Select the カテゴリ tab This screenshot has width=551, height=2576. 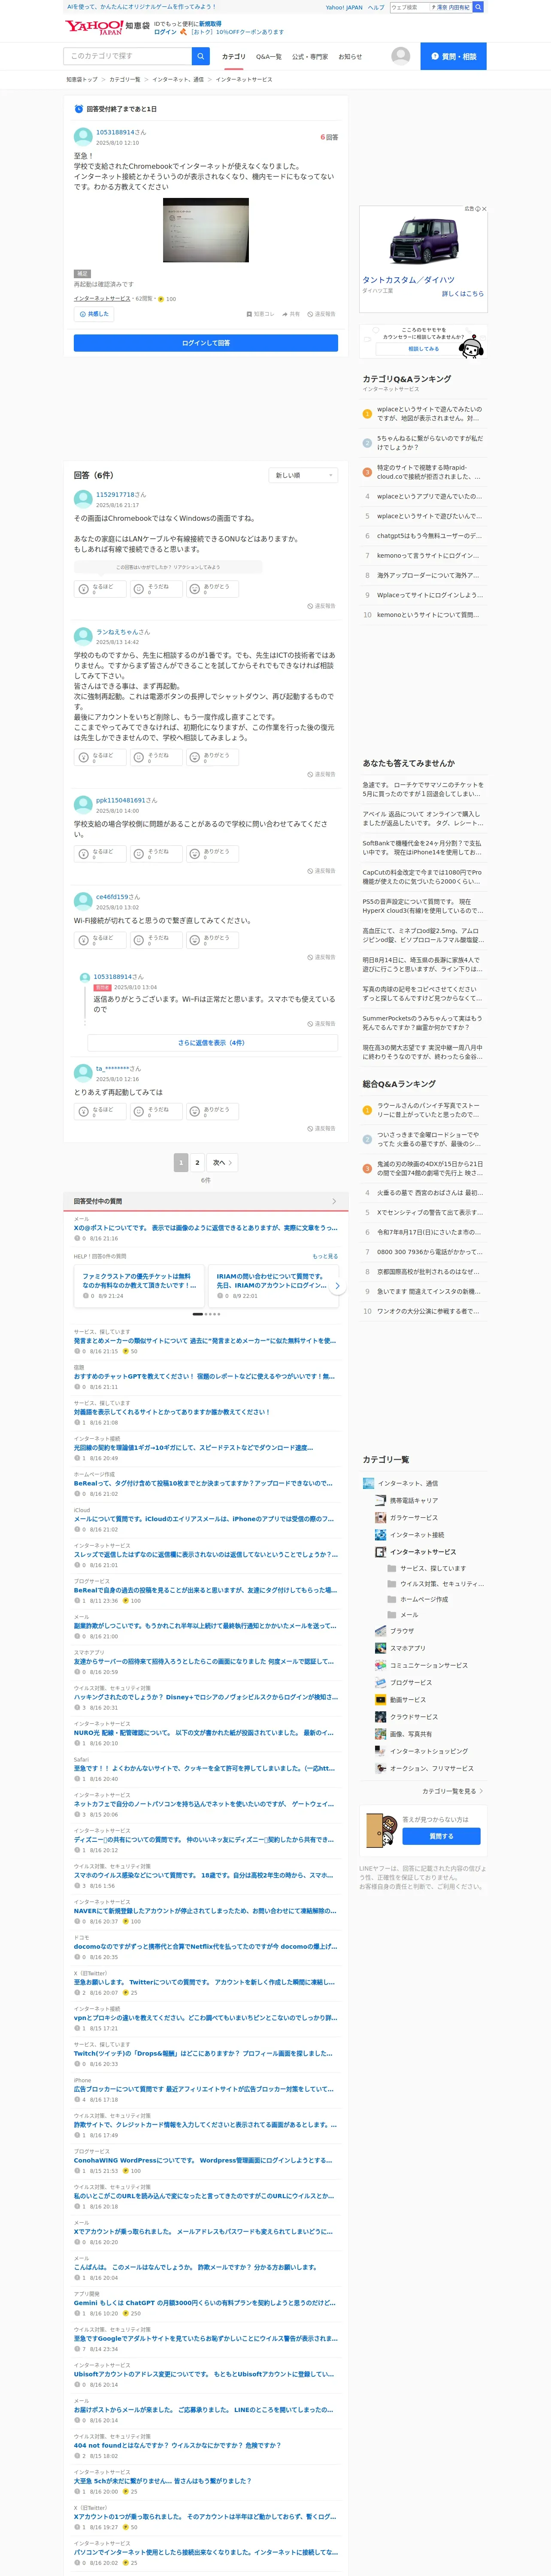[233, 57]
